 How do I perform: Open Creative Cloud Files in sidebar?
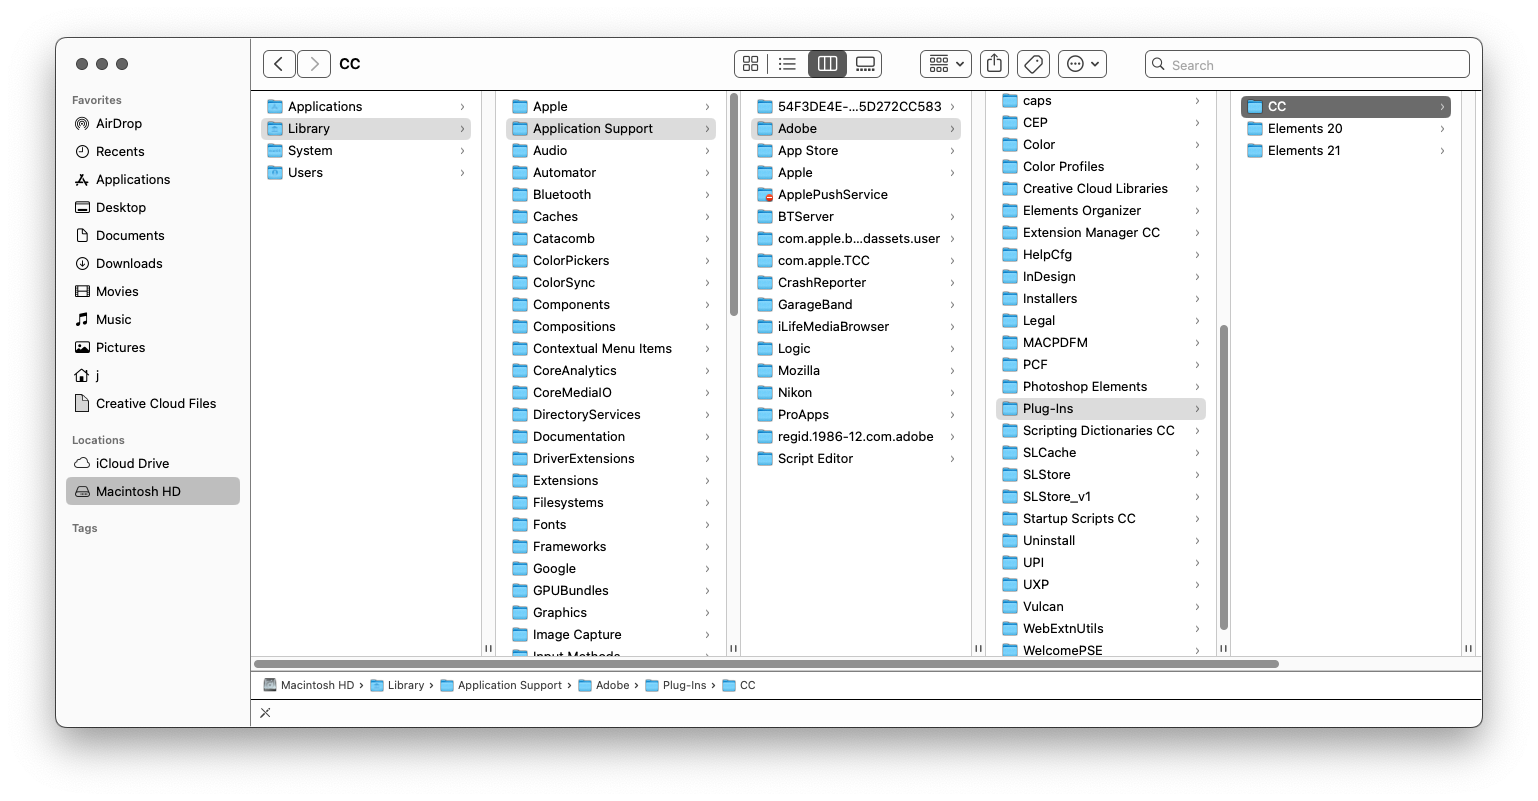click(153, 404)
